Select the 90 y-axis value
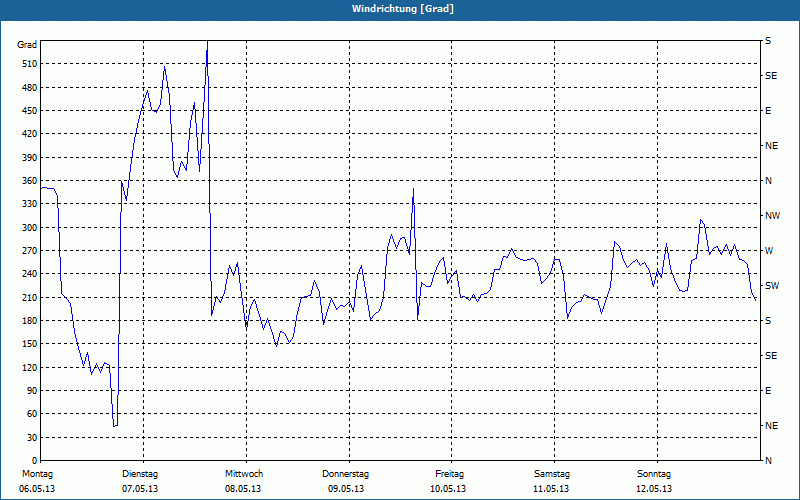800x500 pixels. tap(32, 390)
